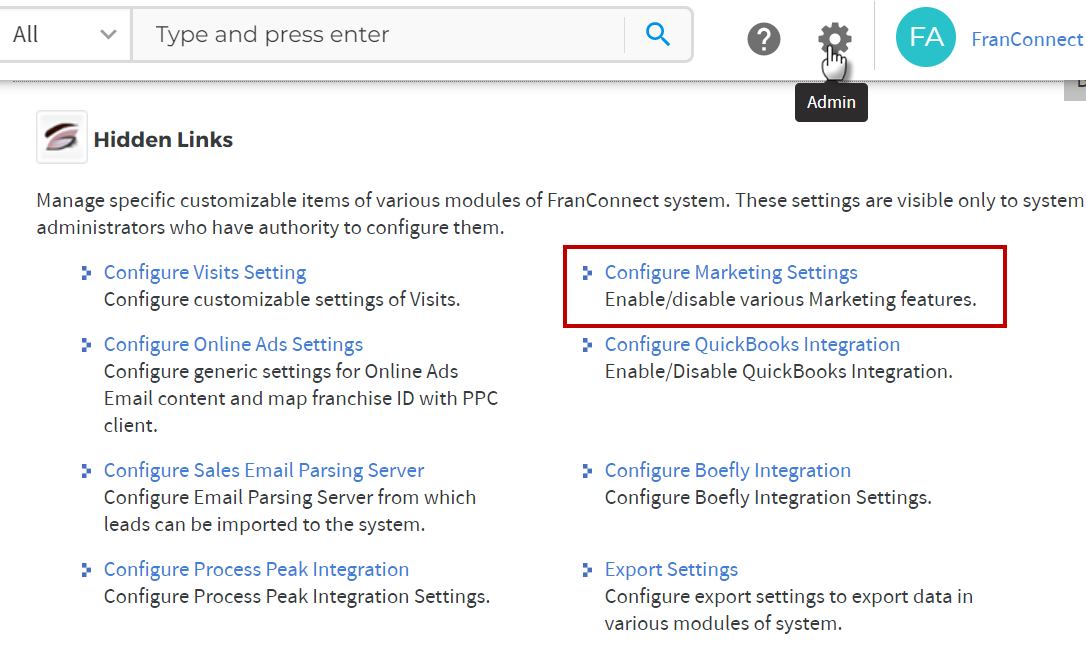The width and height of the screenshot is (1086, 656).
Task: Click the search magnifier icon
Action: pos(657,34)
